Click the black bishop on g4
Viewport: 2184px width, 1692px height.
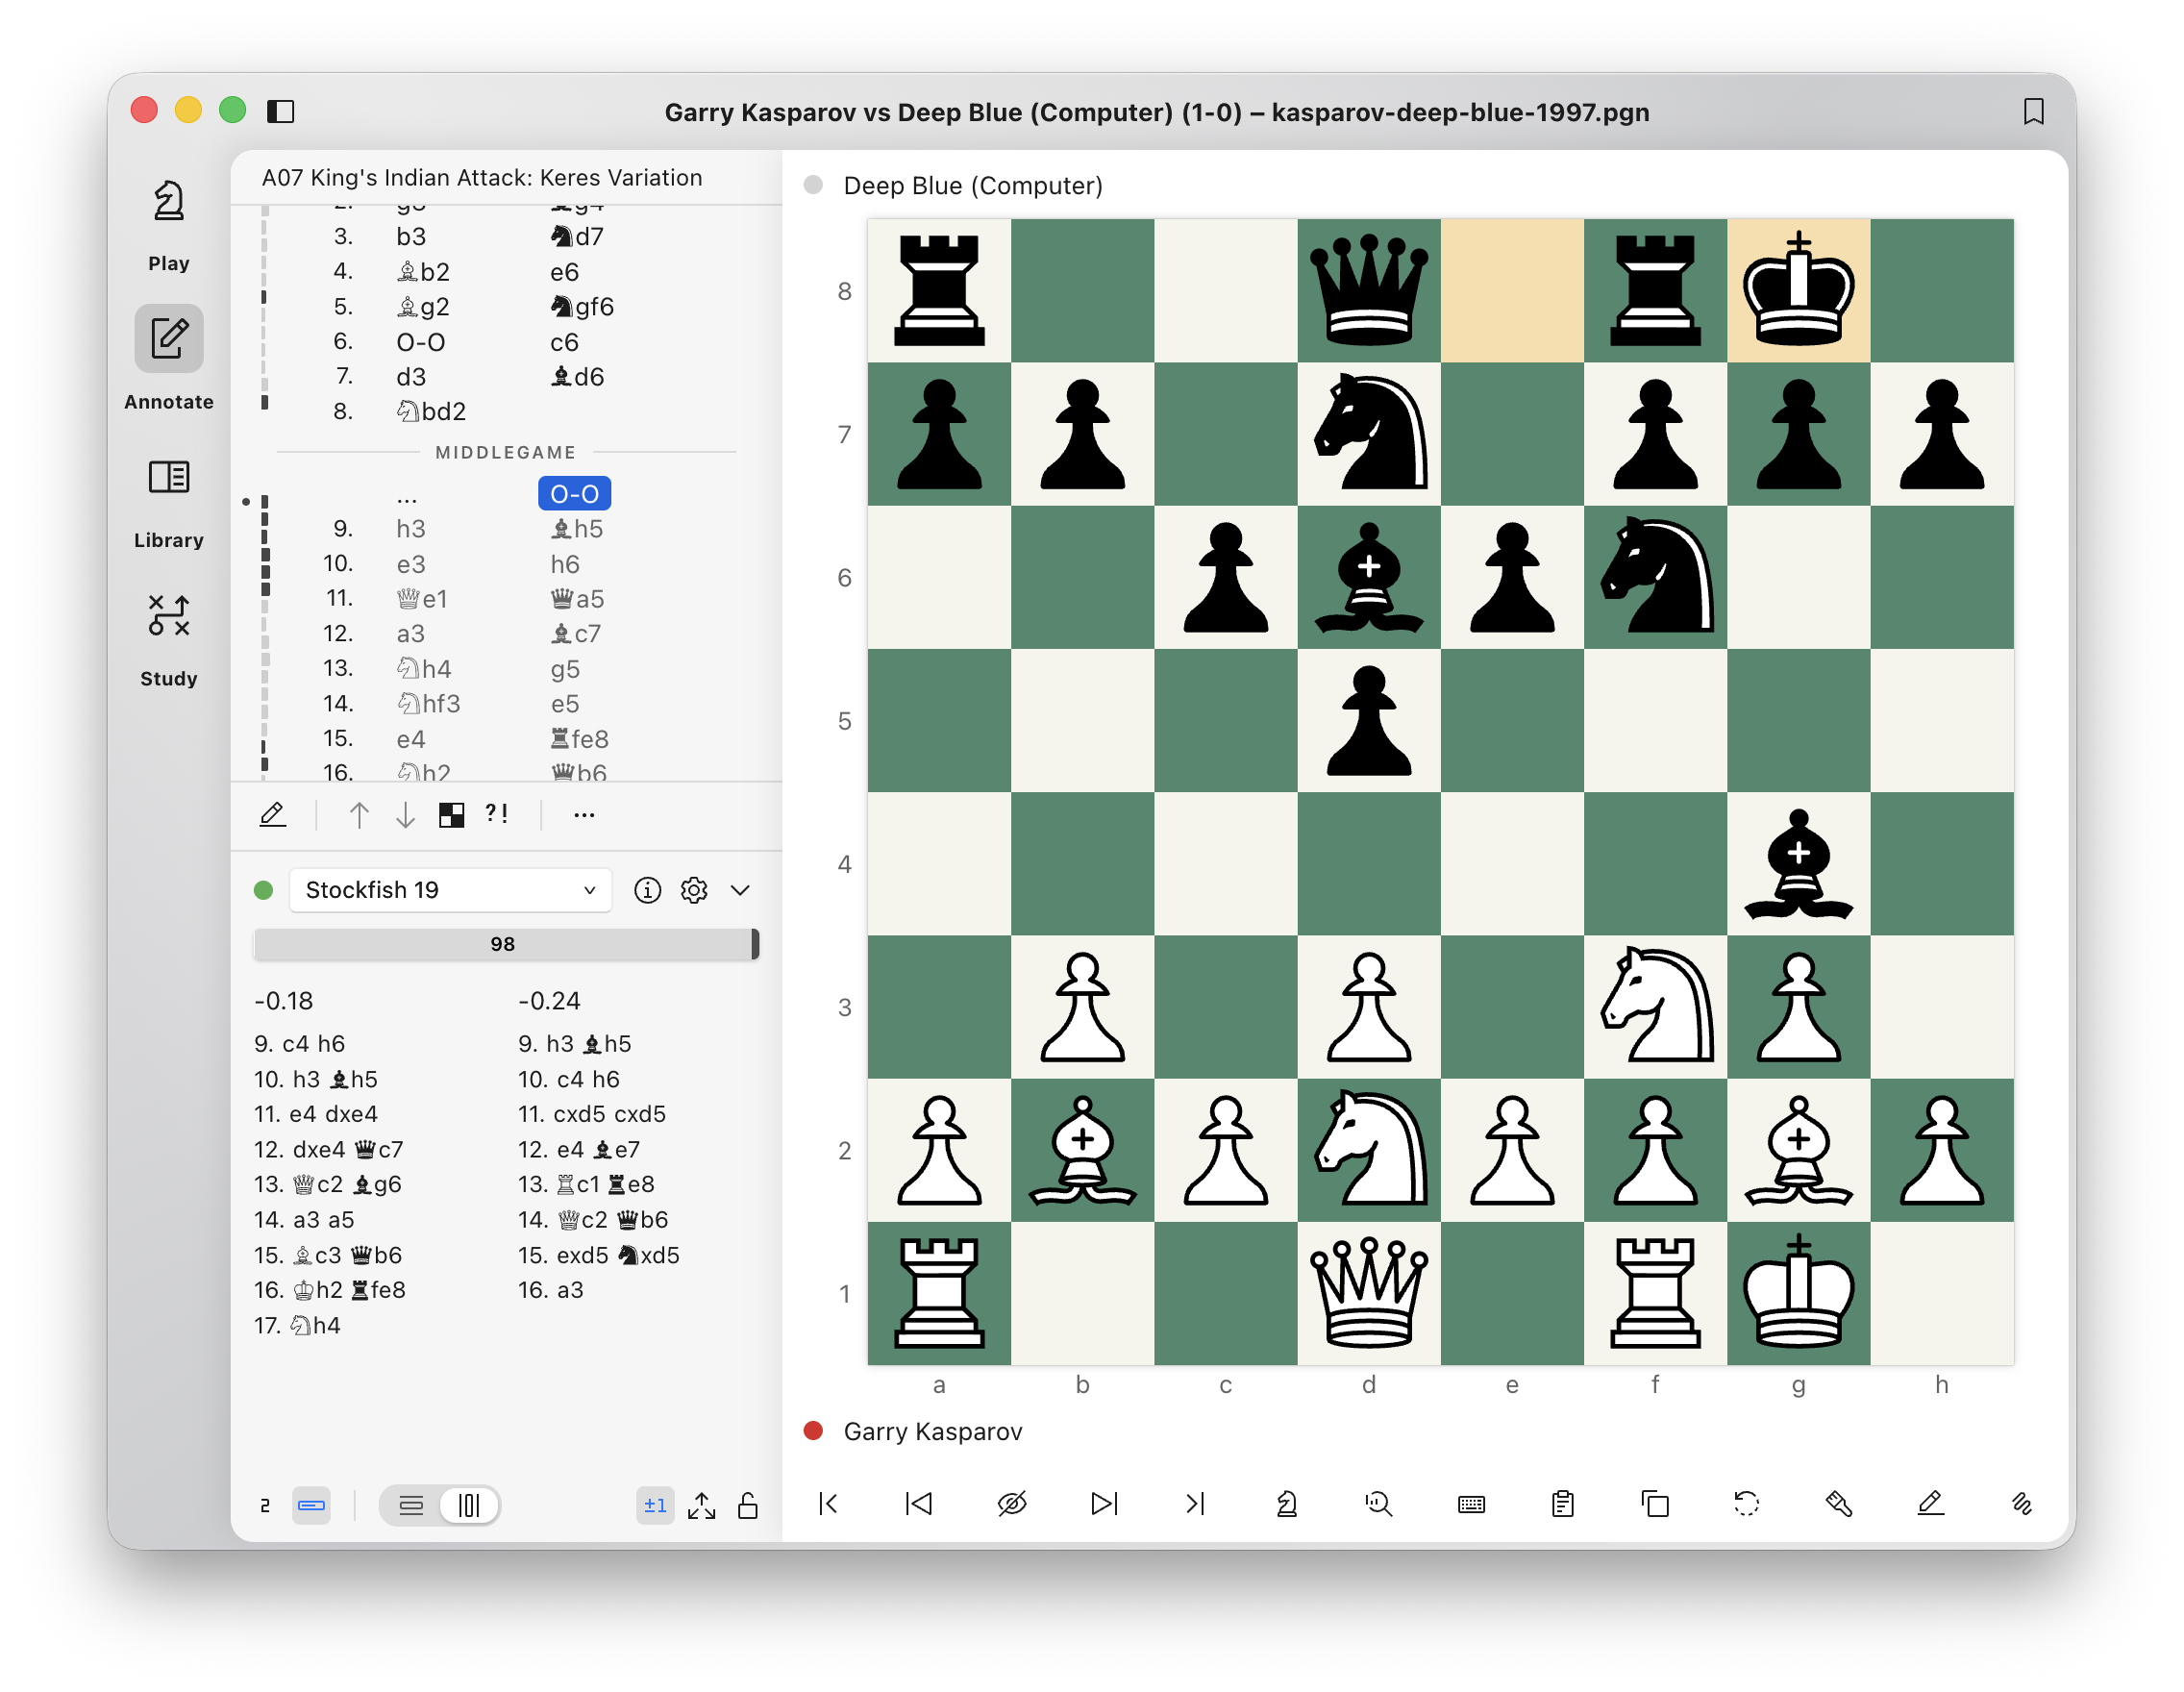coord(1799,864)
